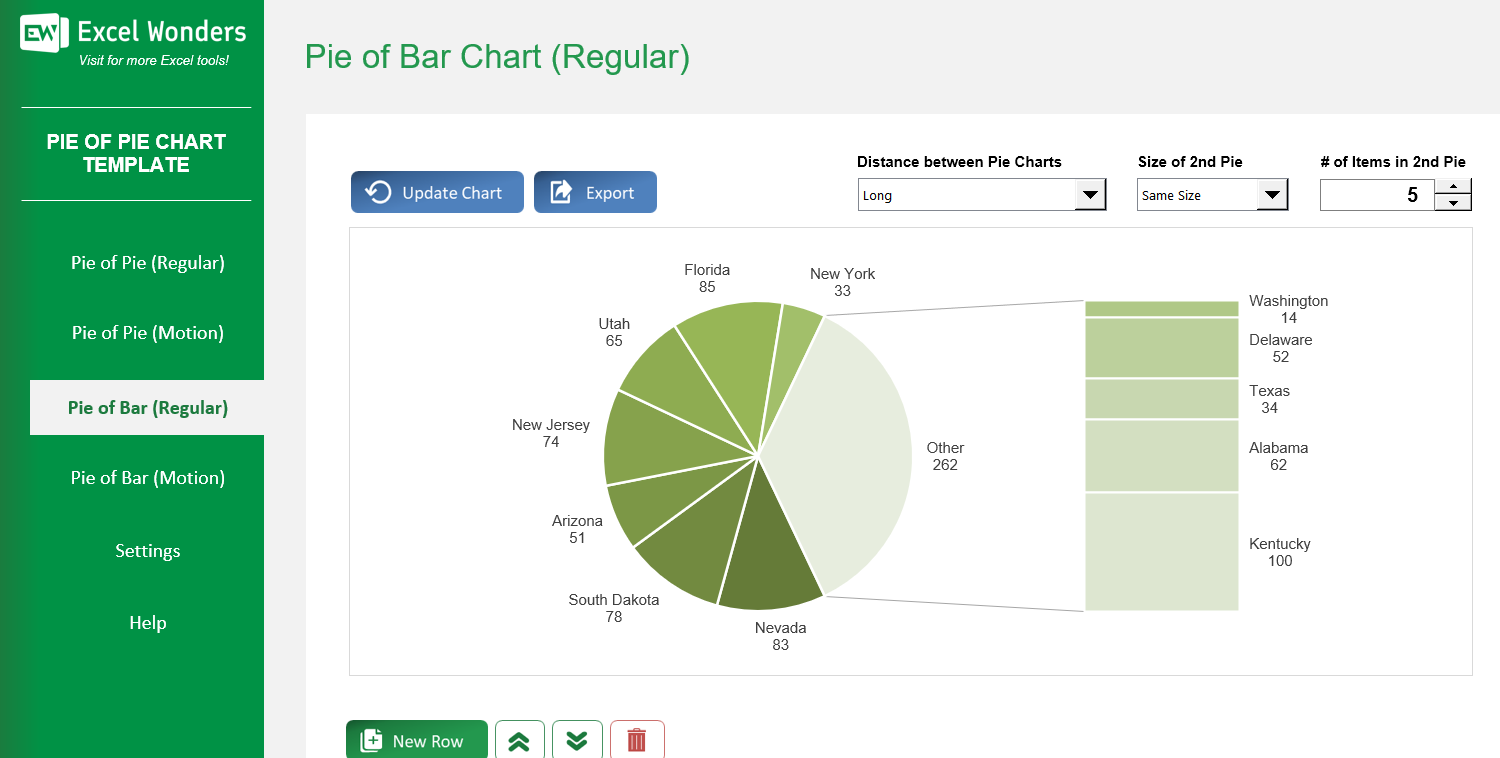Open the Size of 2nd Pie dropdown
The width and height of the screenshot is (1500, 758).
click(x=1272, y=194)
